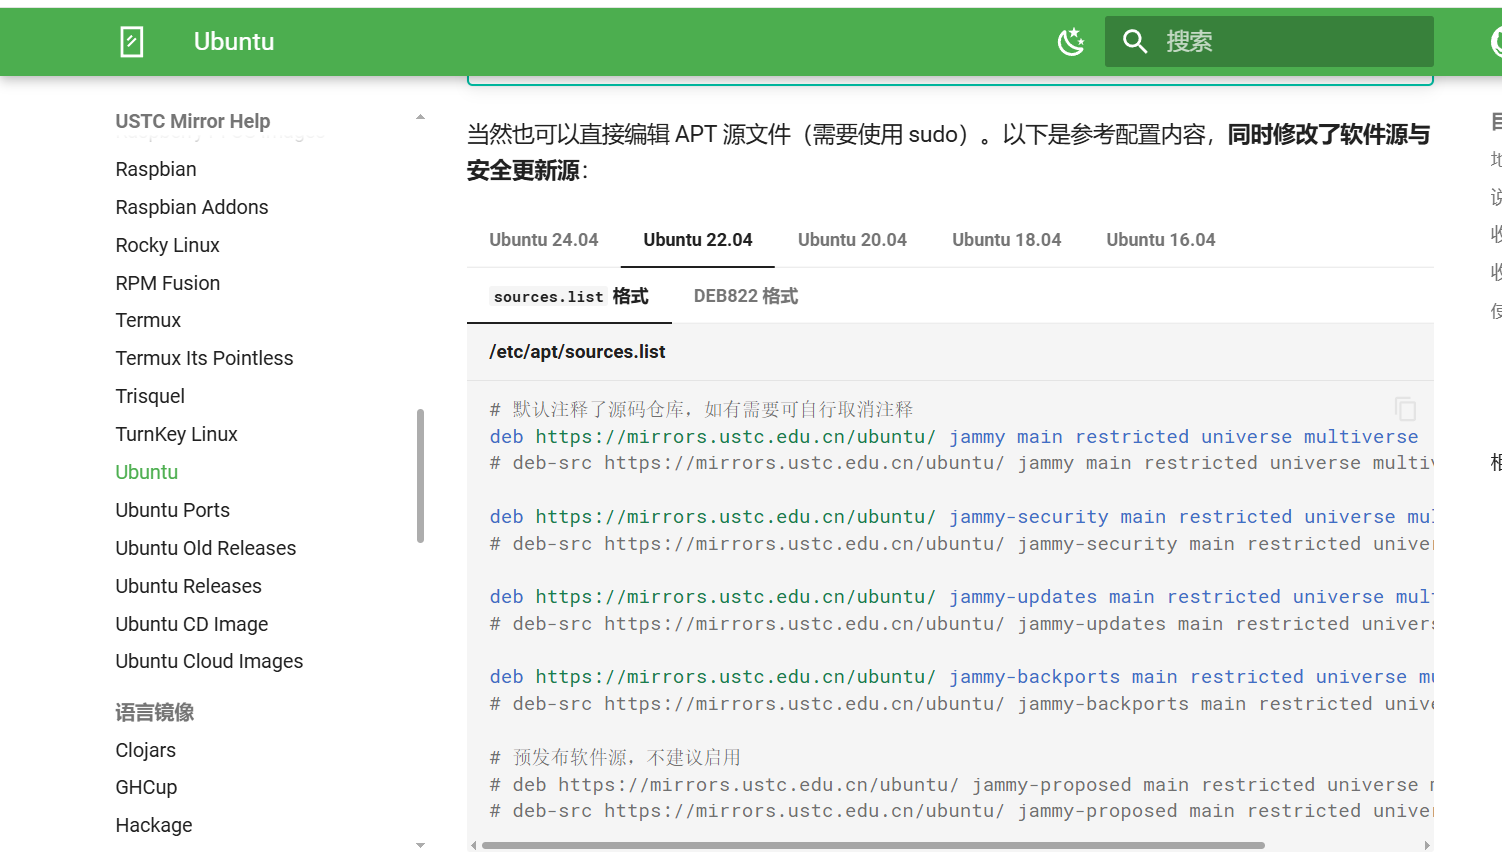The height and width of the screenshot is (856, 1502).
Task: Click the sidebar vertical scrollbar thumb
Action: 420,476
